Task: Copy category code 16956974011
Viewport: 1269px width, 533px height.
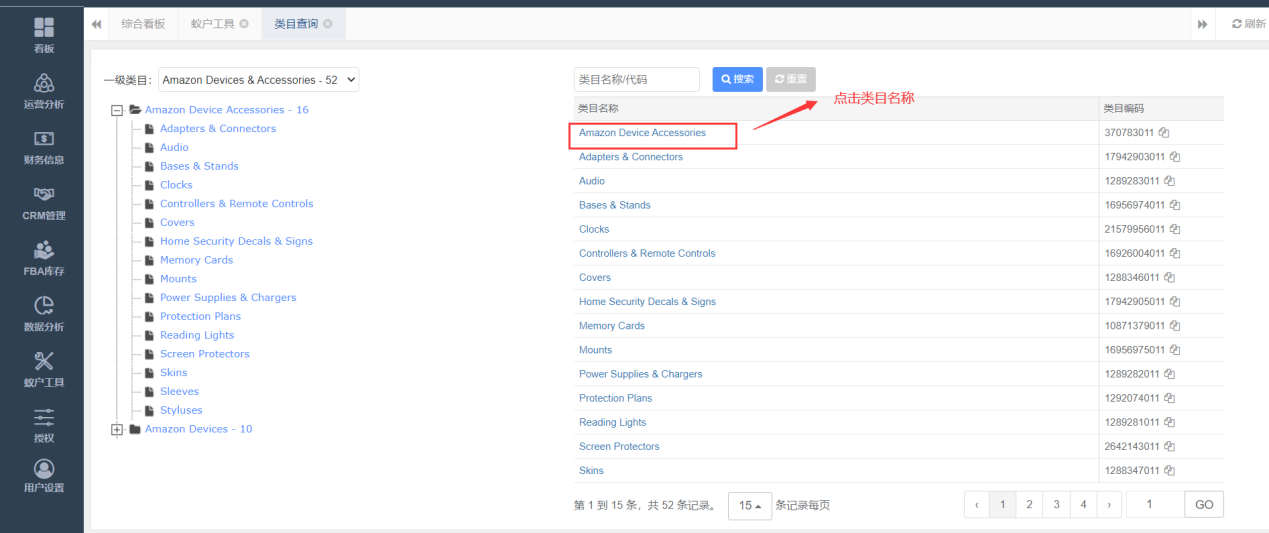Action: 1175,205
